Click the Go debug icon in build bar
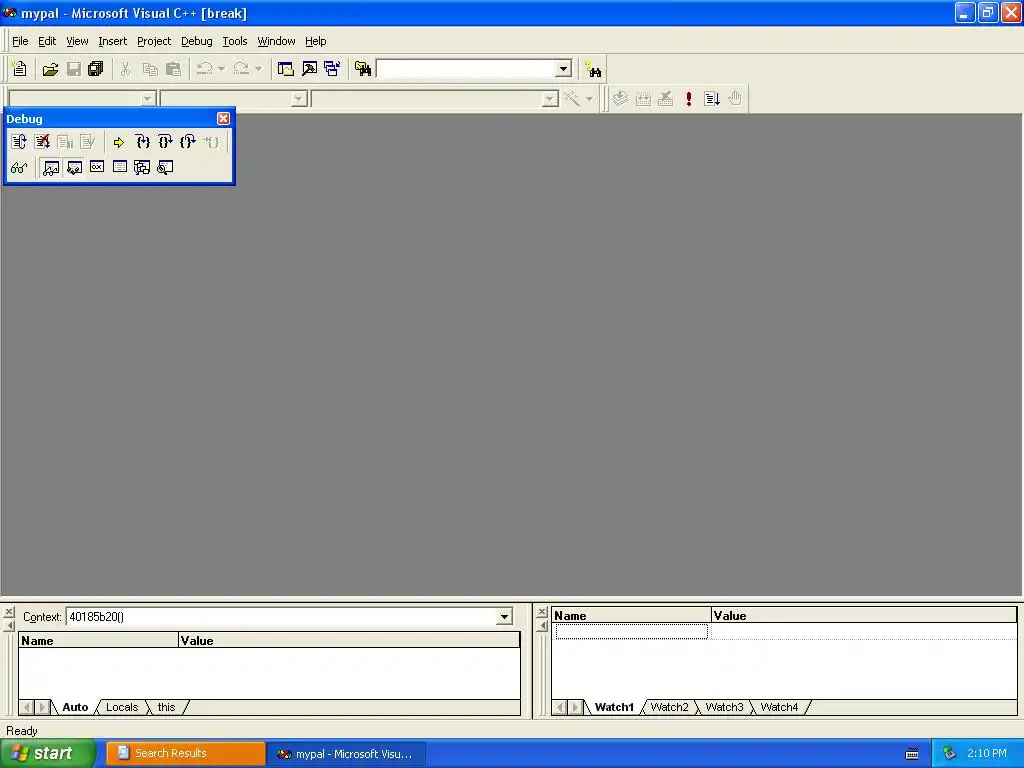Viewport: 1024px width, 768px height. coord(712,99)
